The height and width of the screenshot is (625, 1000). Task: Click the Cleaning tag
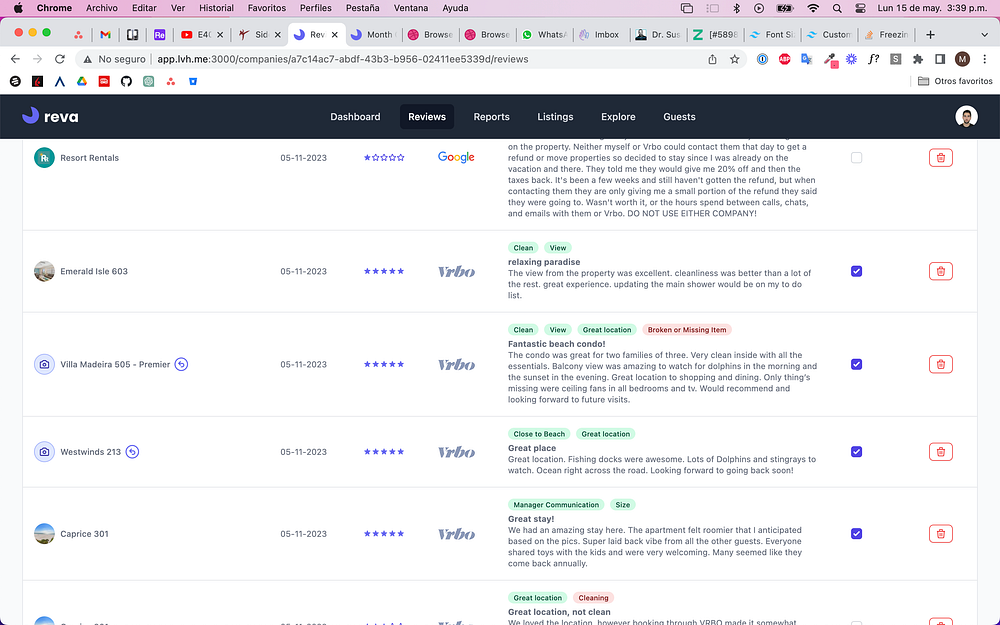pyautogui.click(x=593, y=598)
